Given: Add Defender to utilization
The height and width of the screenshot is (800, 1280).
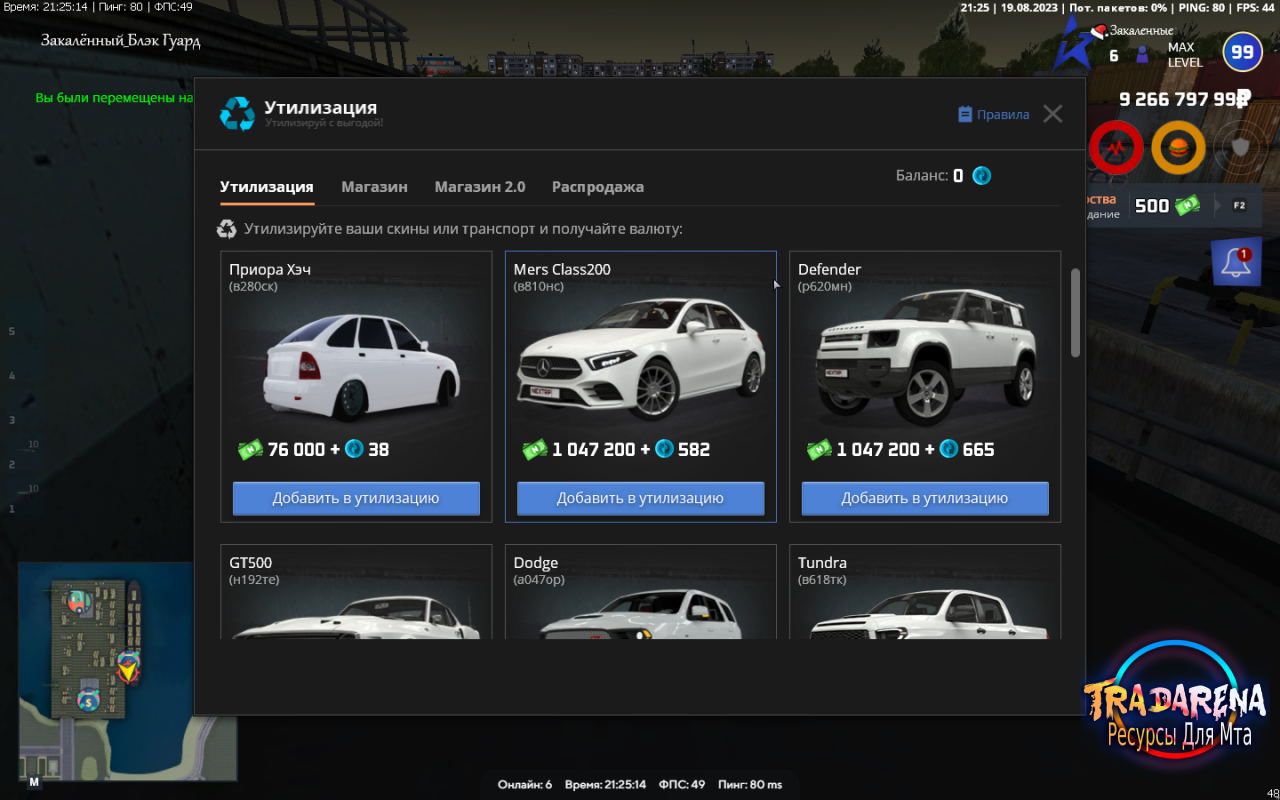Looking at the screenshot, I should coord(925,498).
